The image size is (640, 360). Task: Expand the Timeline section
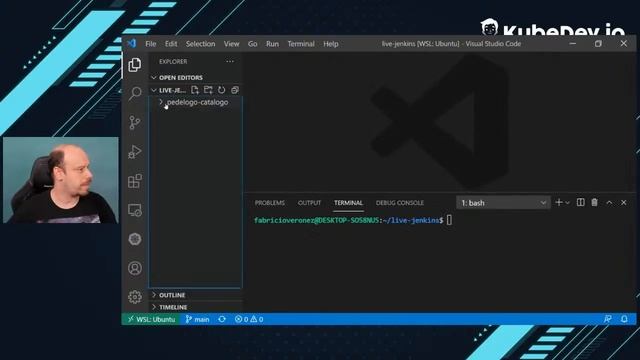tap(196, 307)
